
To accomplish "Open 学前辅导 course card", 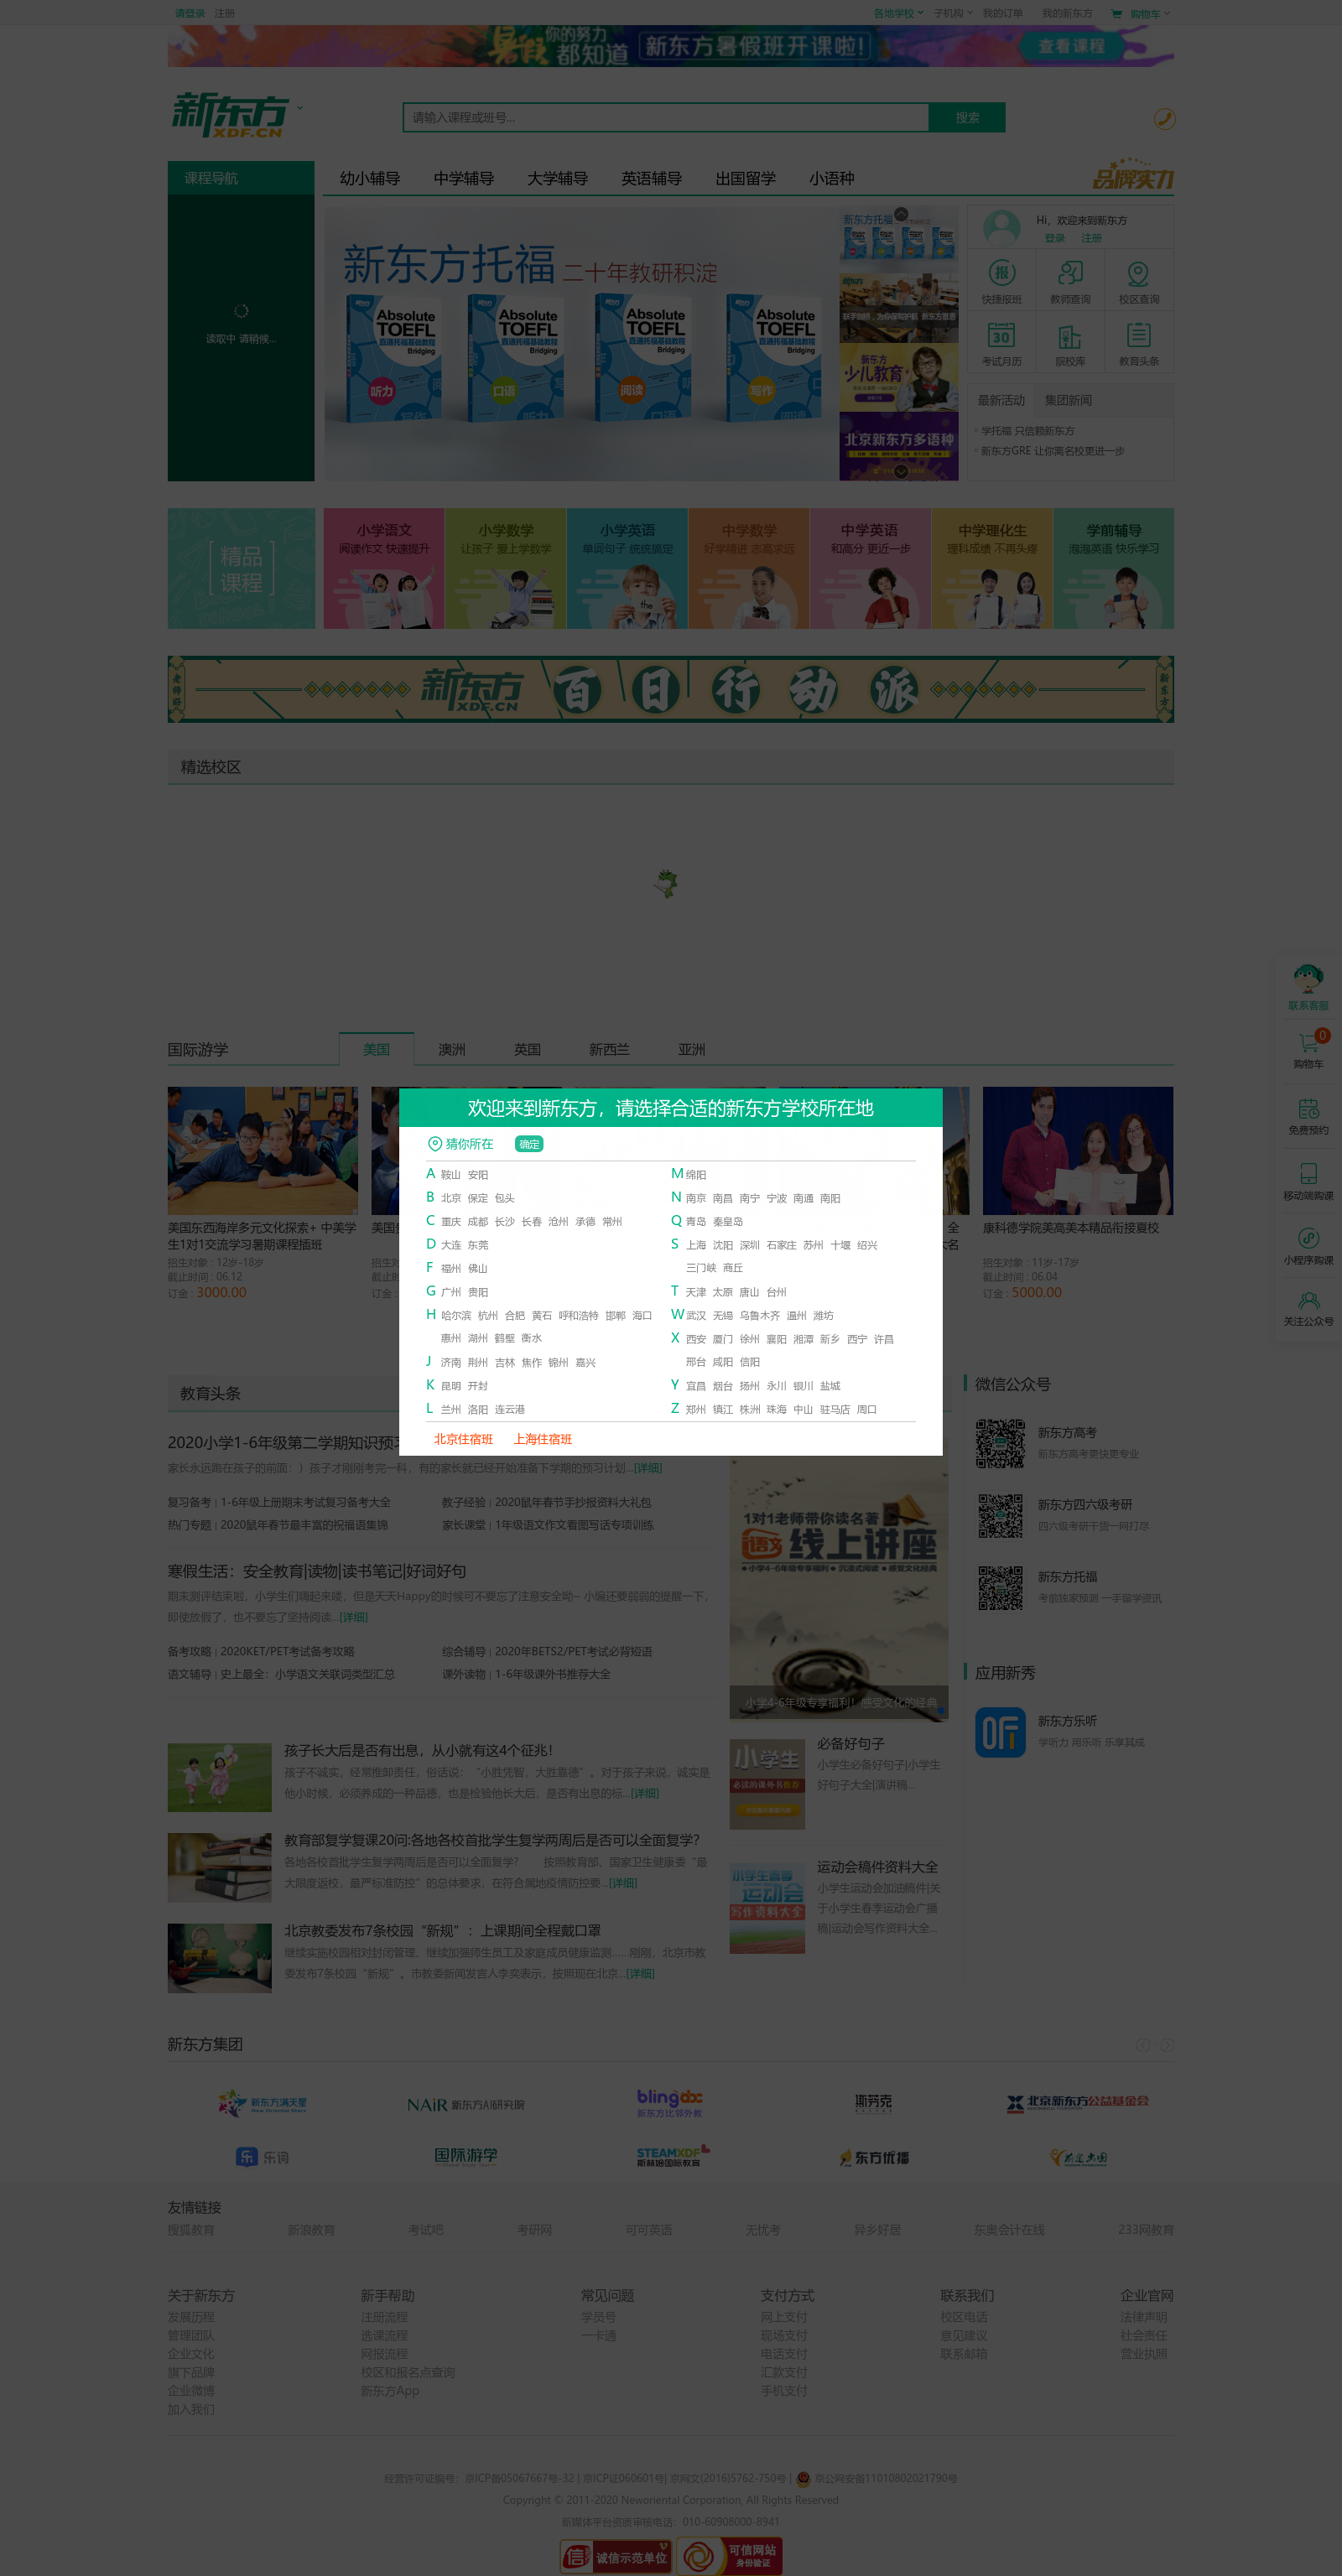I will click(1113, 568).
